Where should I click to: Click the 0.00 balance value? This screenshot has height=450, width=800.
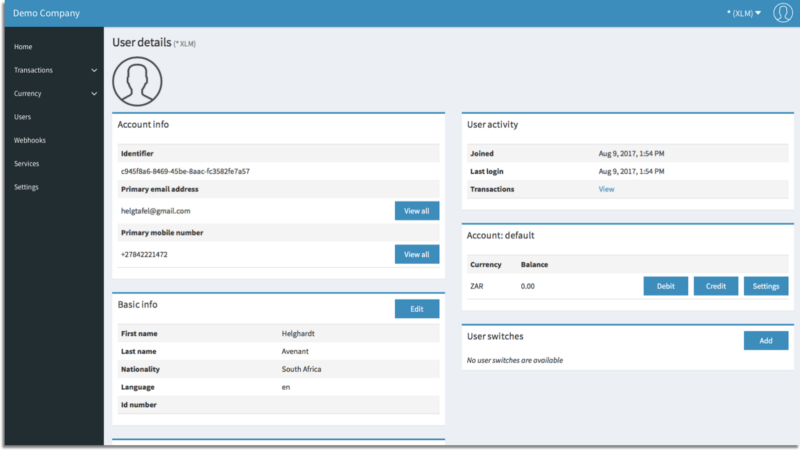[528, 286]
